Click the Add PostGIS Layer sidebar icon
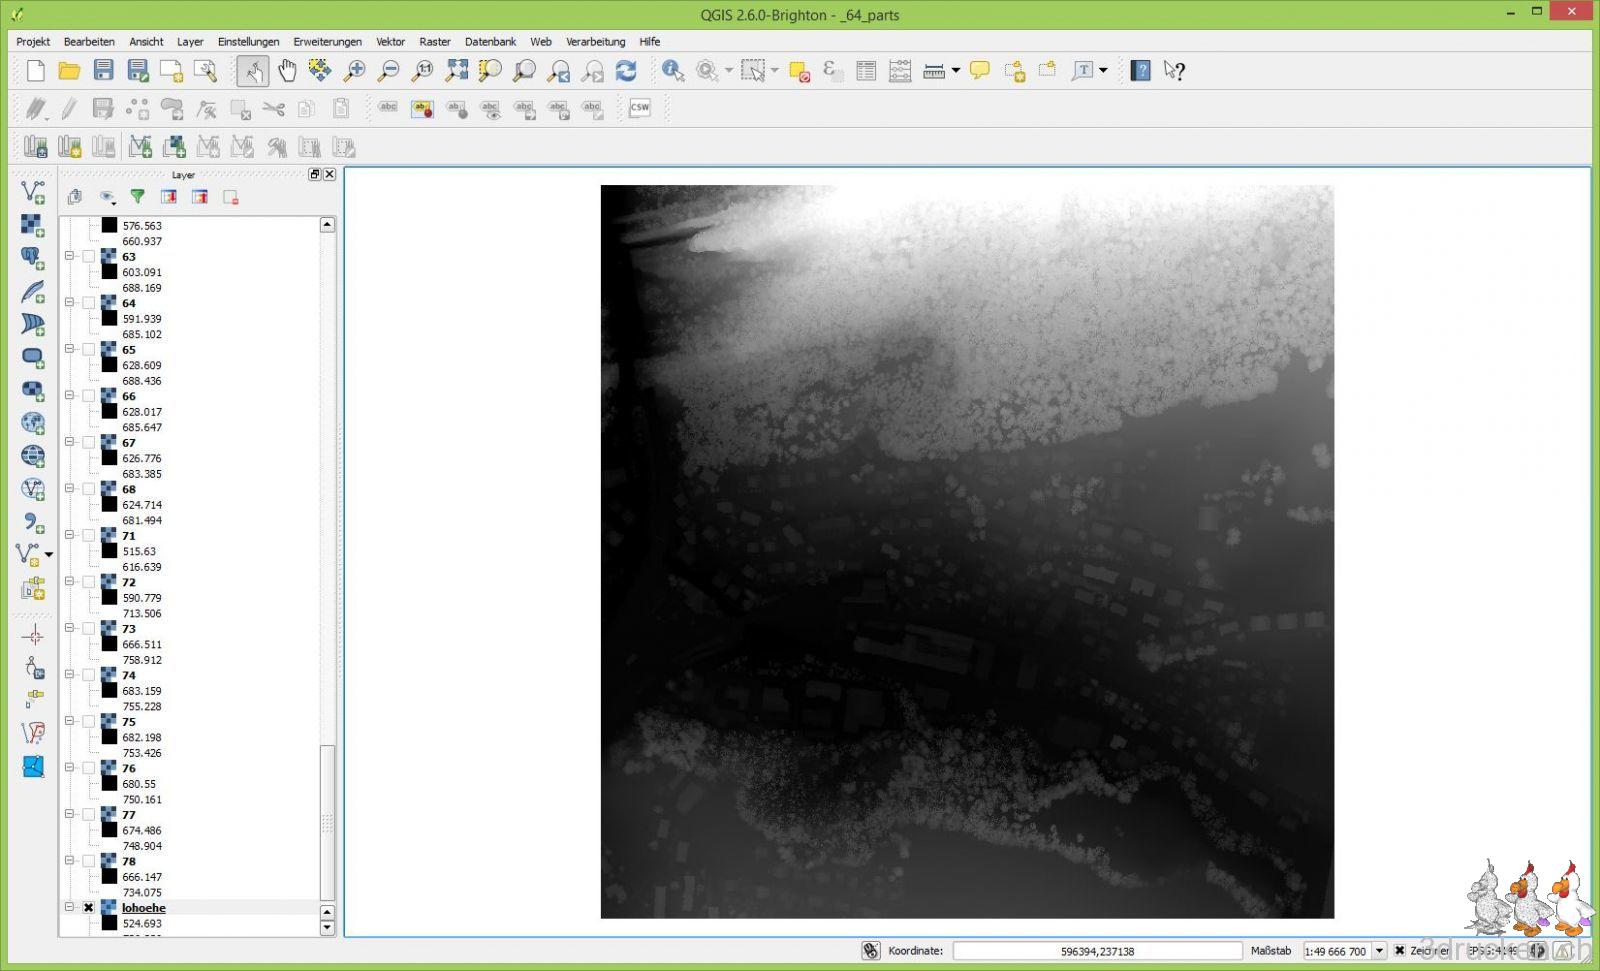The image size is (1600, 971). tap(32, 258)
